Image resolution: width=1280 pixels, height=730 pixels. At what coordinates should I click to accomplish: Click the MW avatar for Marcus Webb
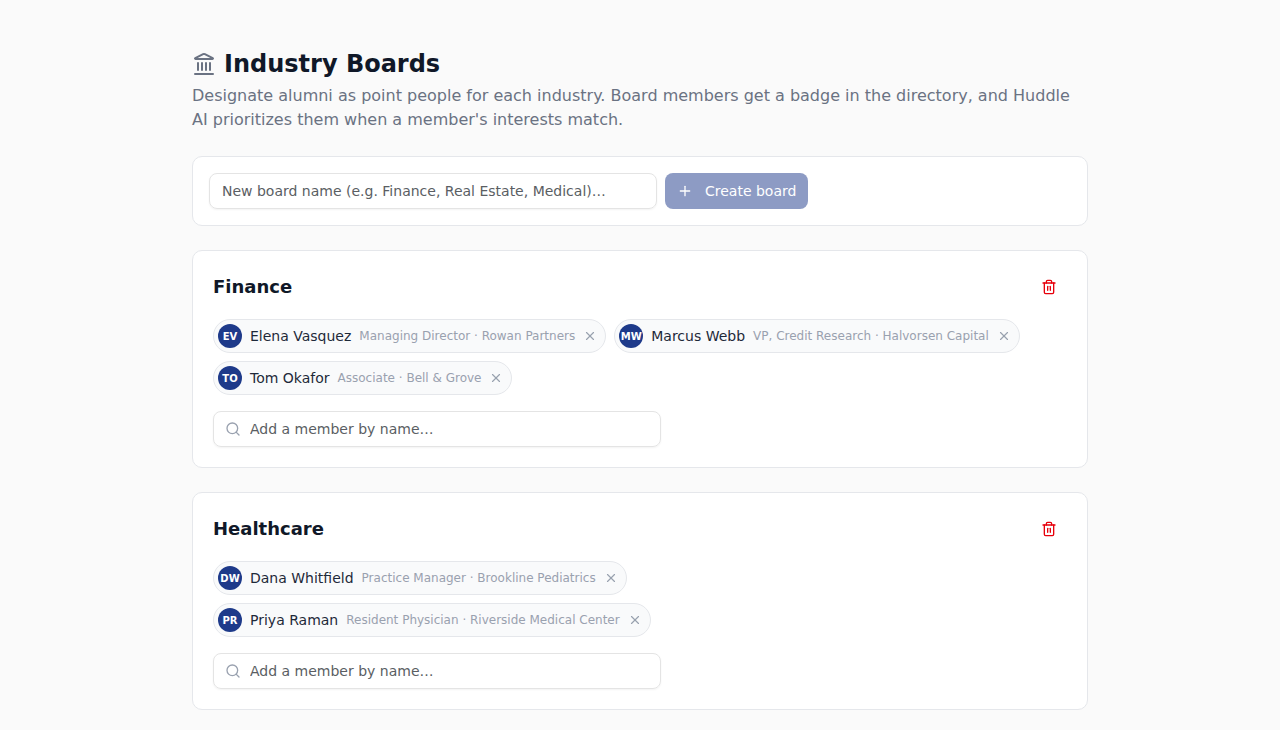631,336
